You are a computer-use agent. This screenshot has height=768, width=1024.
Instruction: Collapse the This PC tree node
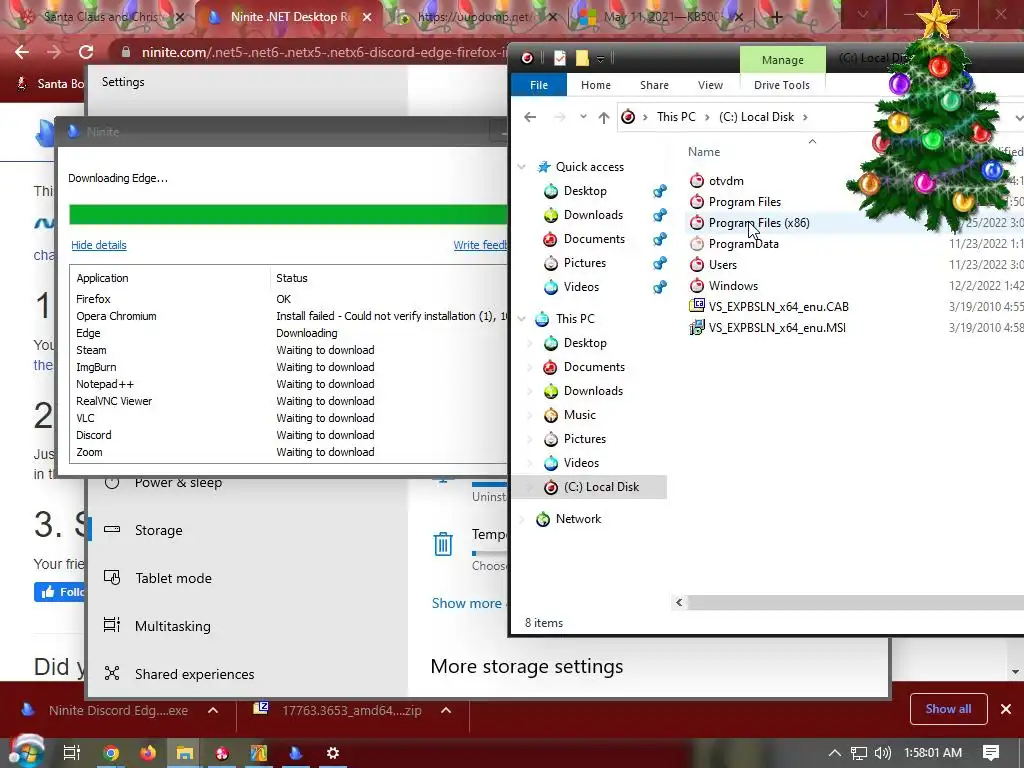point(521,319)
